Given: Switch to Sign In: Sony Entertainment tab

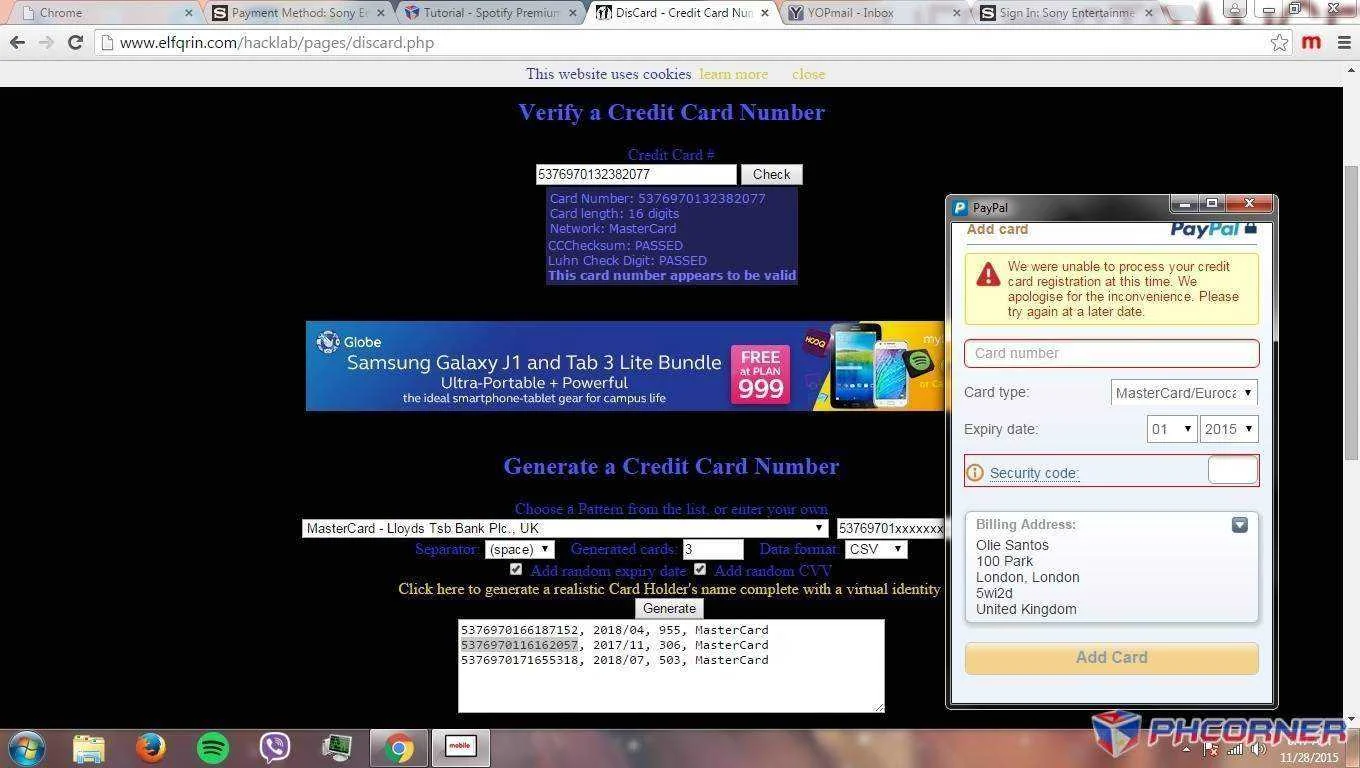Looking at the screenshot, I should click(x=1067, y=13).
